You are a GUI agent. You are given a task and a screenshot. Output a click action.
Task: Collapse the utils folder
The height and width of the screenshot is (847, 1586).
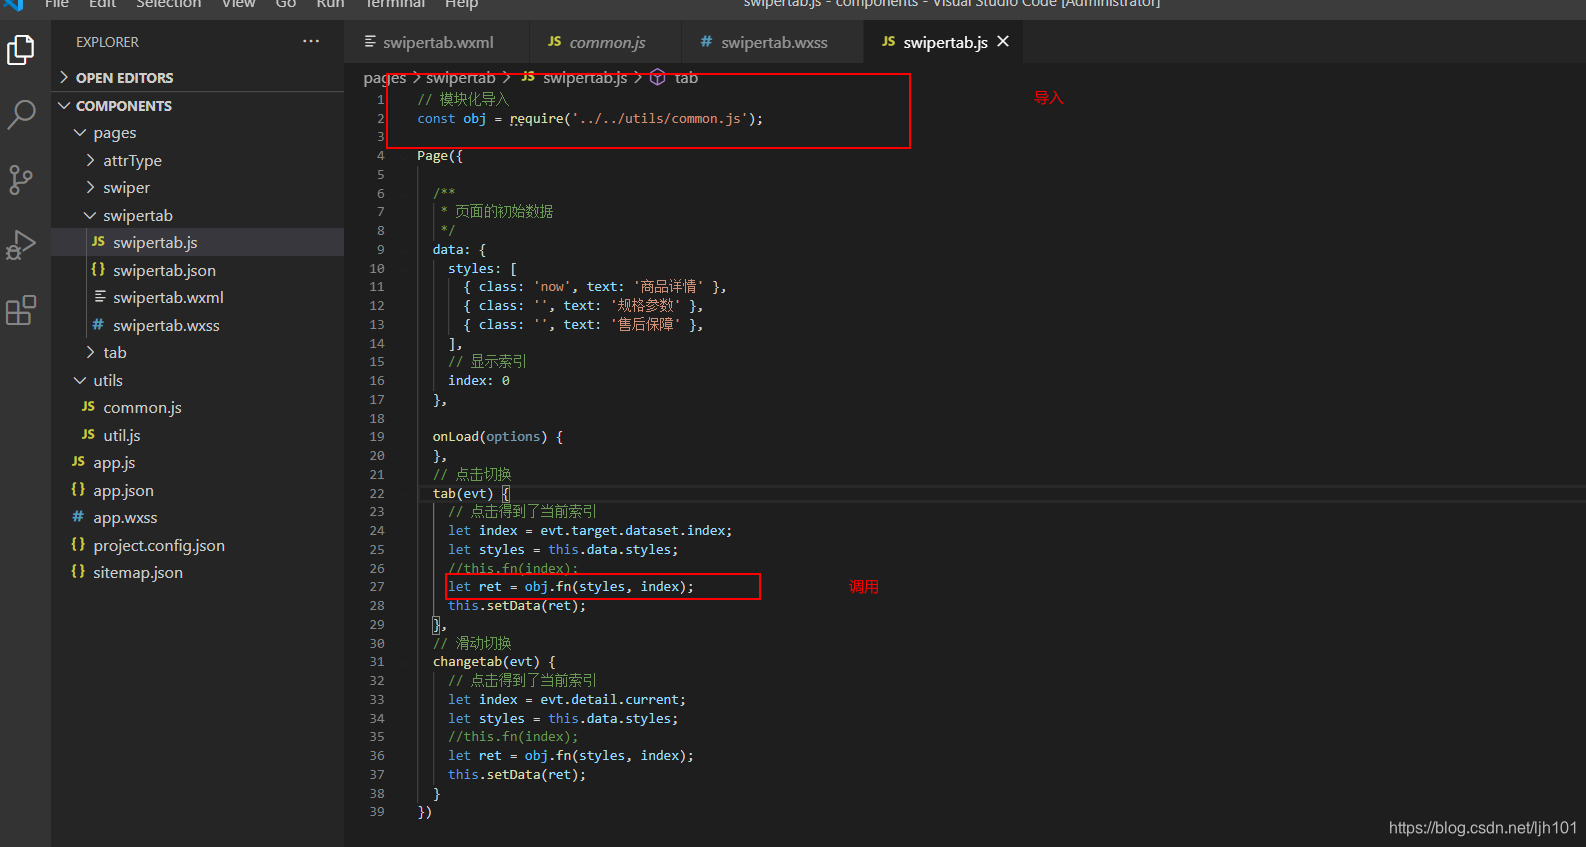tap(197, 381)
